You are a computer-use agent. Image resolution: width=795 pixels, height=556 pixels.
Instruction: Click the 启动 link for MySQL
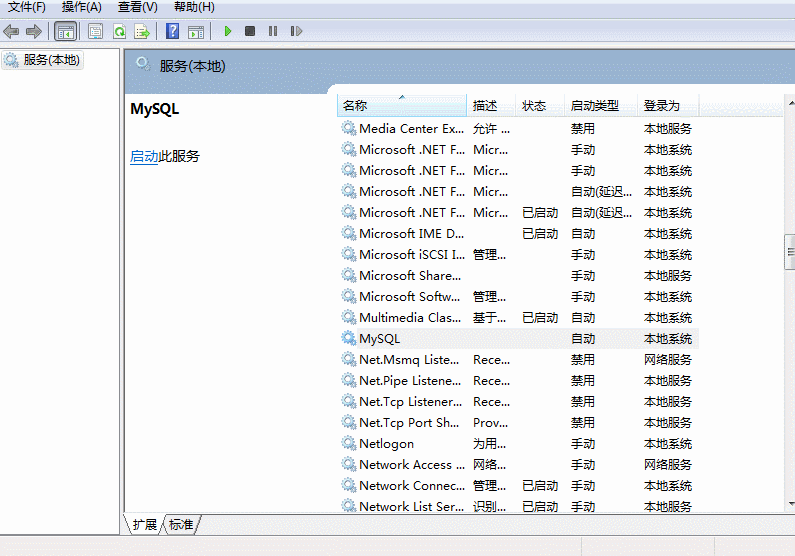point(144,157)
